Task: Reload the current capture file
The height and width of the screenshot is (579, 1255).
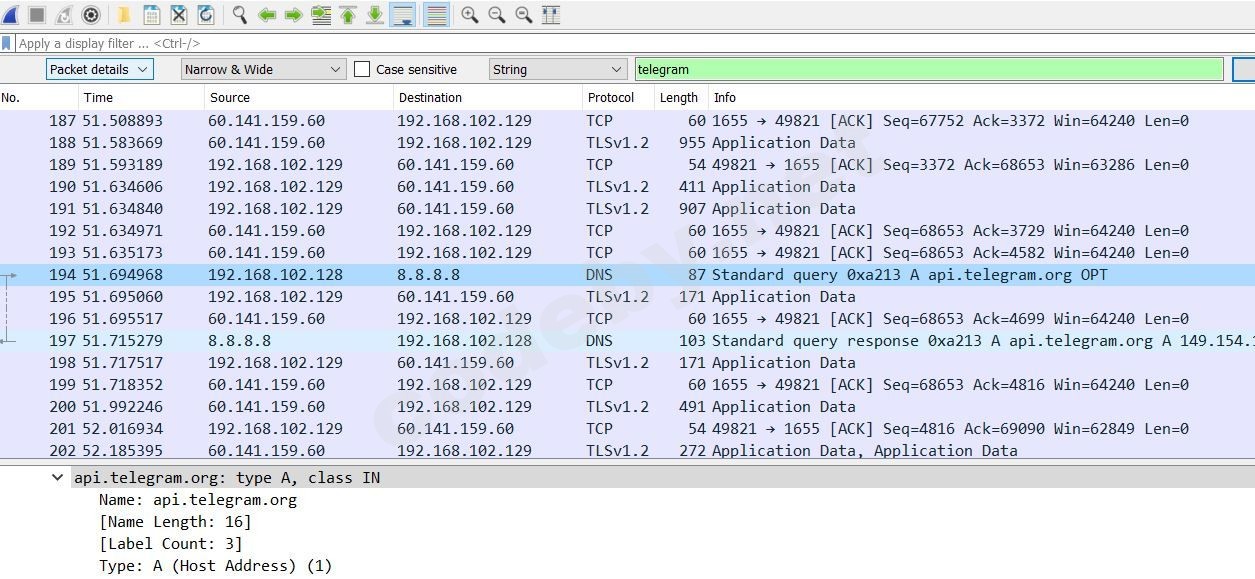Action: 206,15
